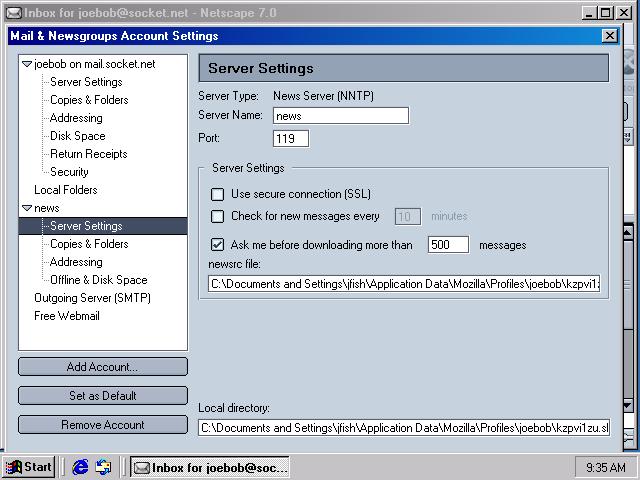Screen dimensions: 640x480
Task: Click Remove Account button
Action: [x=102, y=425]
